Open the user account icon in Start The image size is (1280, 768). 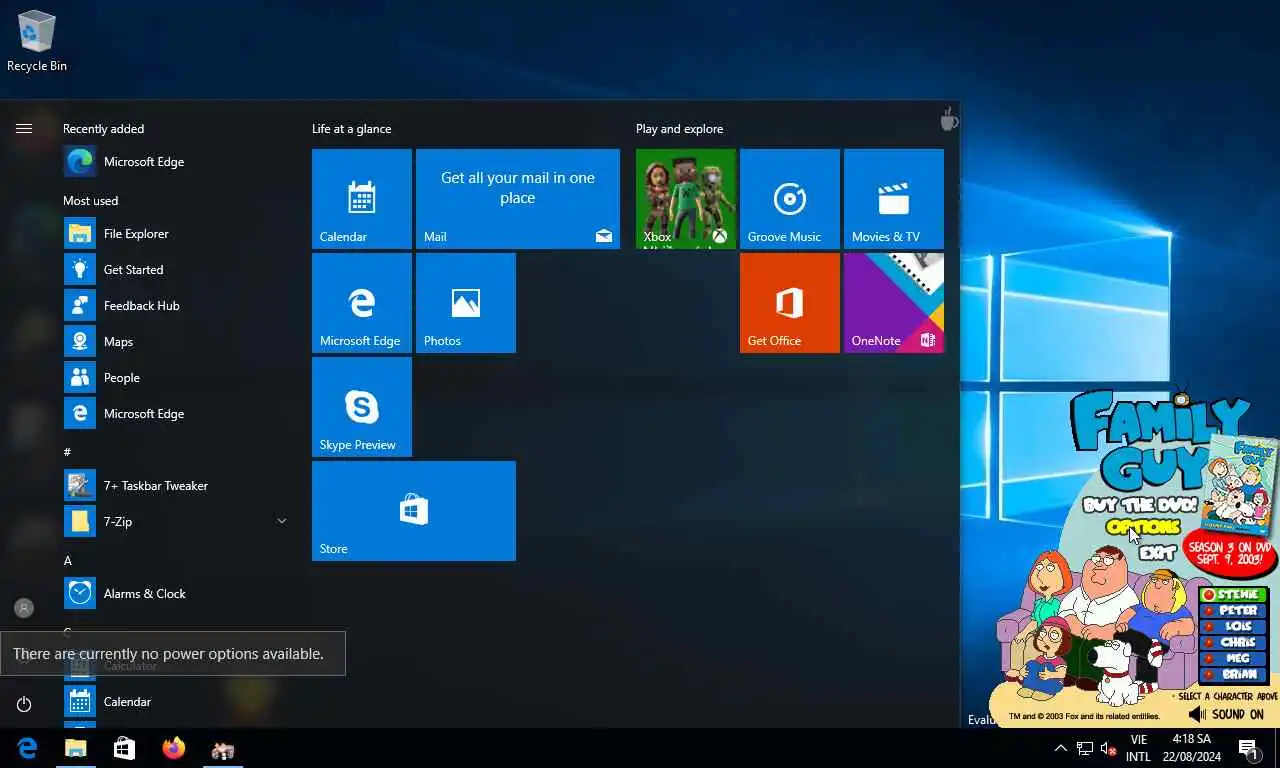coord(24,608)
